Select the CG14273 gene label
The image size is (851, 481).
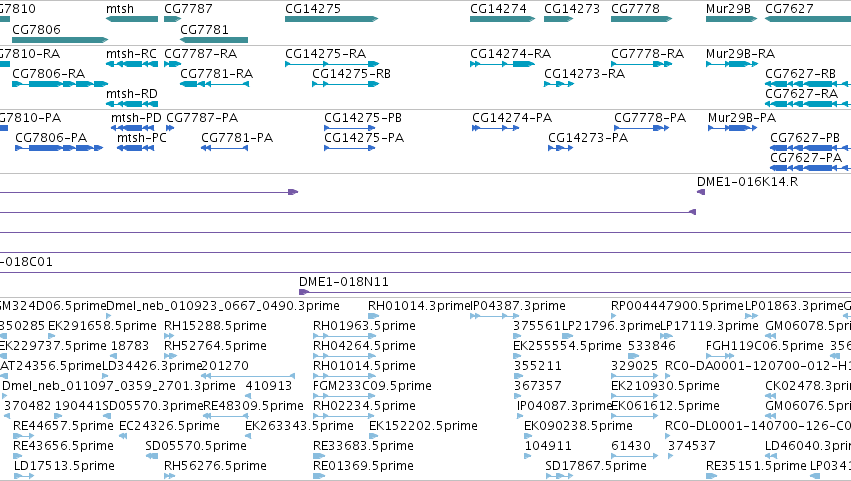point(572,9)
